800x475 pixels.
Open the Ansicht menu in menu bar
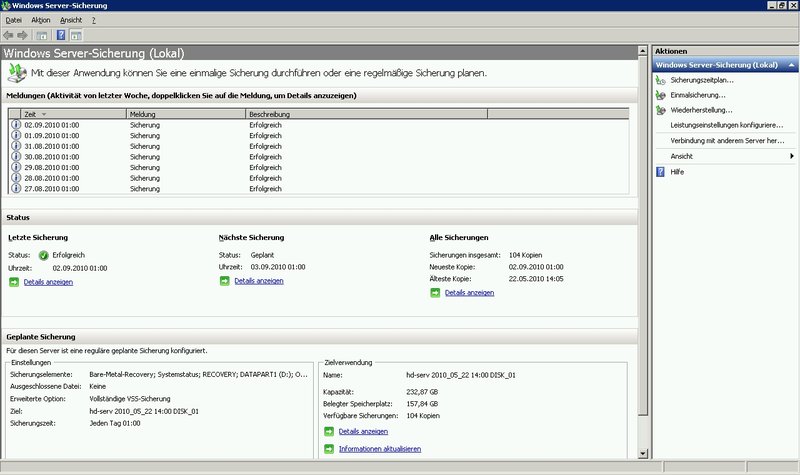coord(71,20)
